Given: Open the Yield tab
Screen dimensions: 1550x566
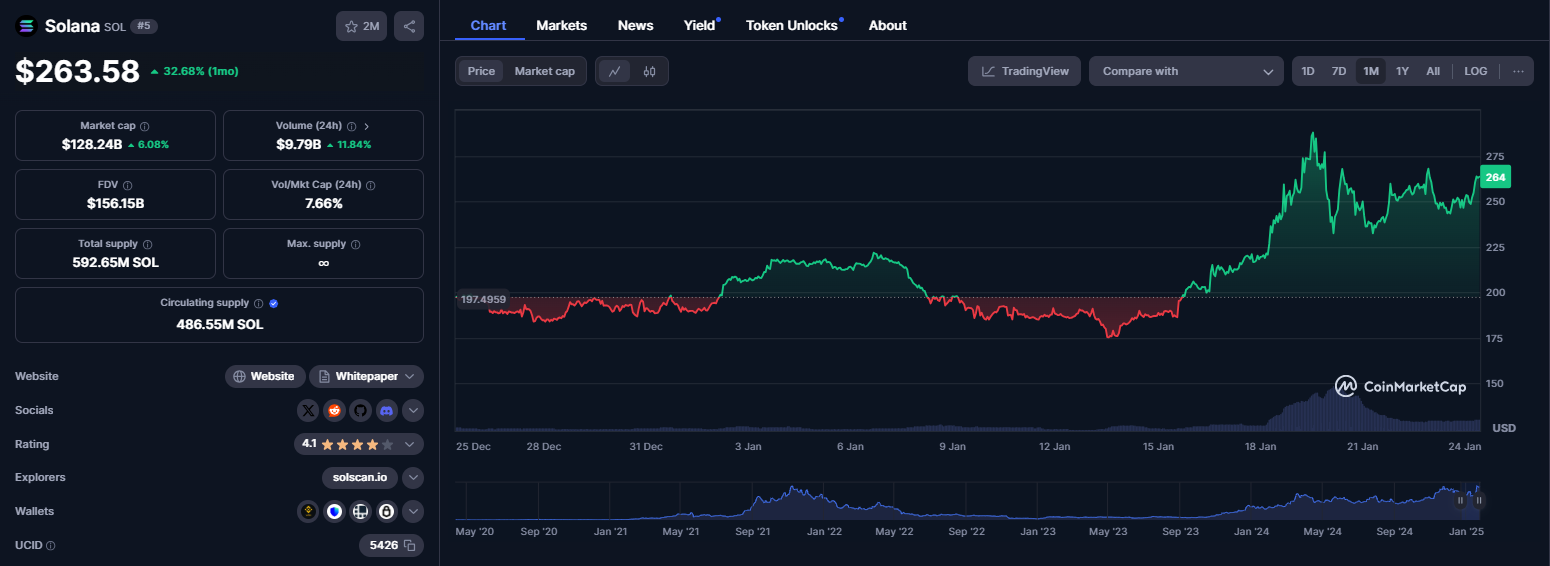Looking at the screenshot, I should point(700,25).
